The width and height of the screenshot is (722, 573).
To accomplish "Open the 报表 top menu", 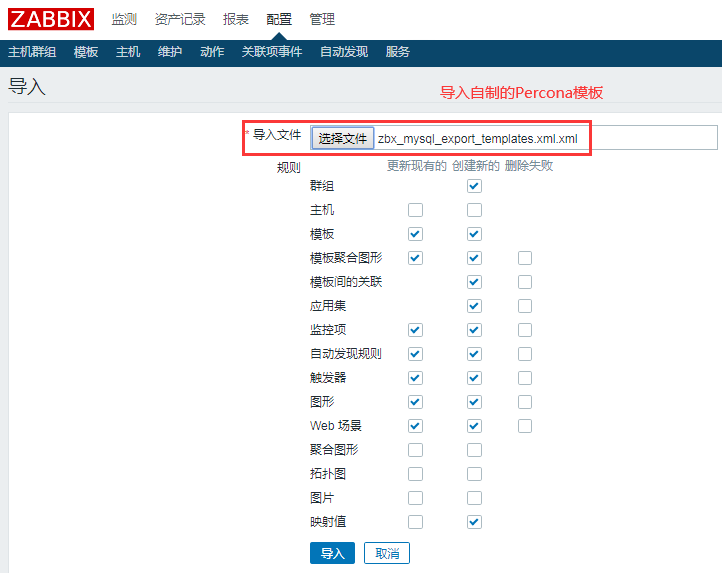I will (x=236, y=19).
